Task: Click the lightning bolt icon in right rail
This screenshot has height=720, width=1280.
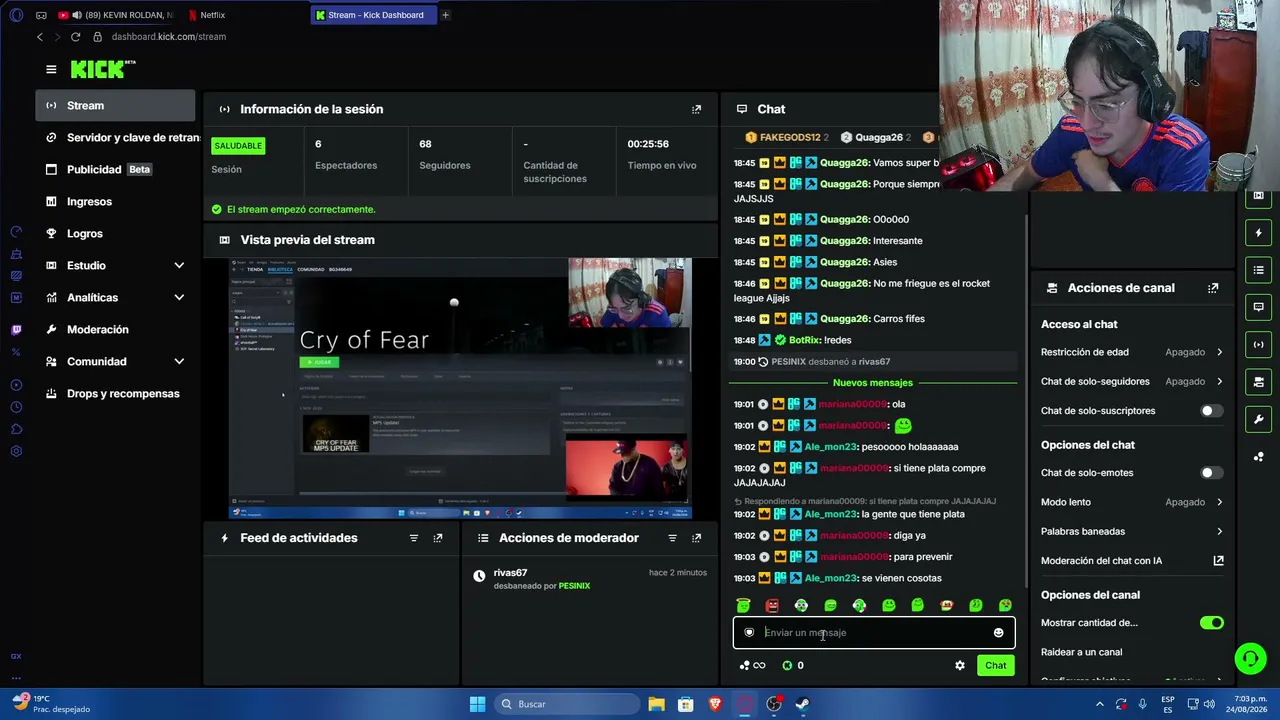Action: click(1259, 233)
